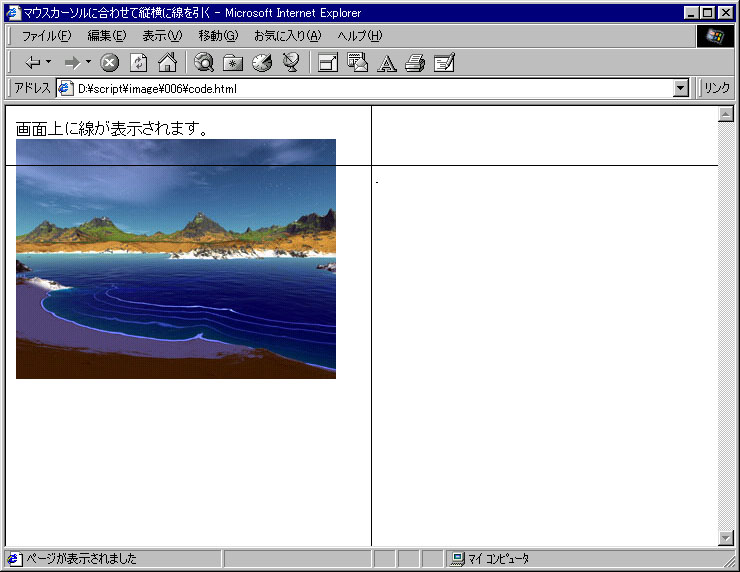Click the IE system icon in title bar

pyautogui.click(x=13, y=12)
